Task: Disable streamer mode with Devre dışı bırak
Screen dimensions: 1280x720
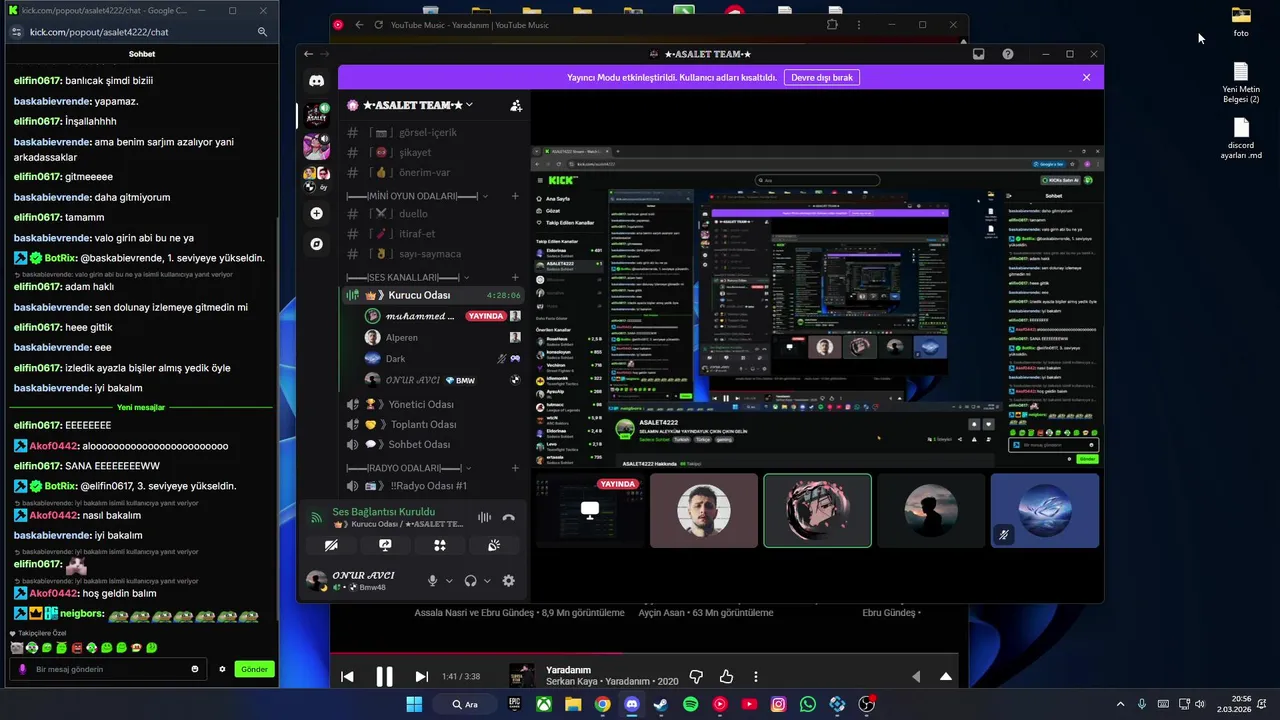Action: [x=822, y=77]
